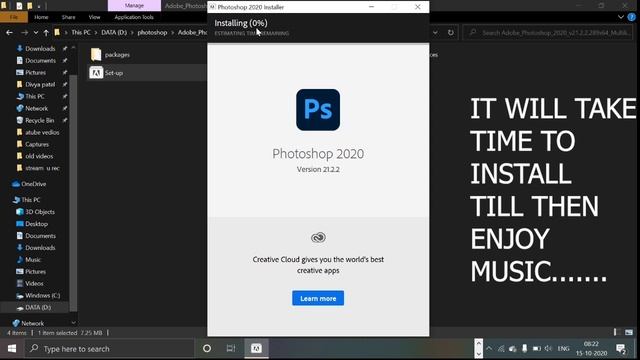The width and height of the screenshot is (640, 360).
Task: Open the Action Center notifications icon
Action: click(x=622, y=349)
